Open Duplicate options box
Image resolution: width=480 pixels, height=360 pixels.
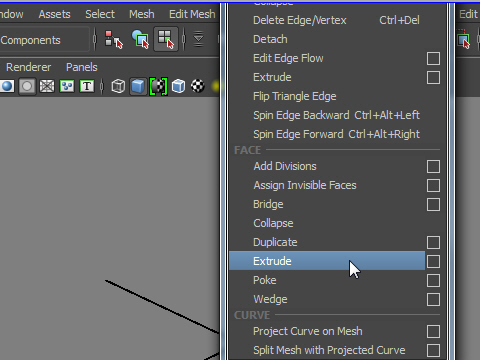click(433, 243)
